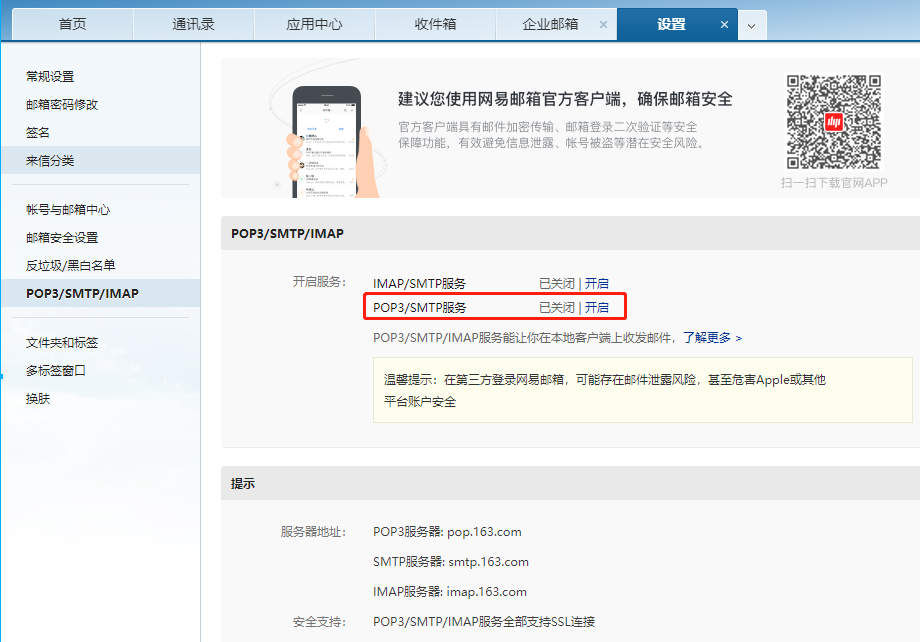Open 邮箱安全设置 in the sidebar

coord(62,237)
